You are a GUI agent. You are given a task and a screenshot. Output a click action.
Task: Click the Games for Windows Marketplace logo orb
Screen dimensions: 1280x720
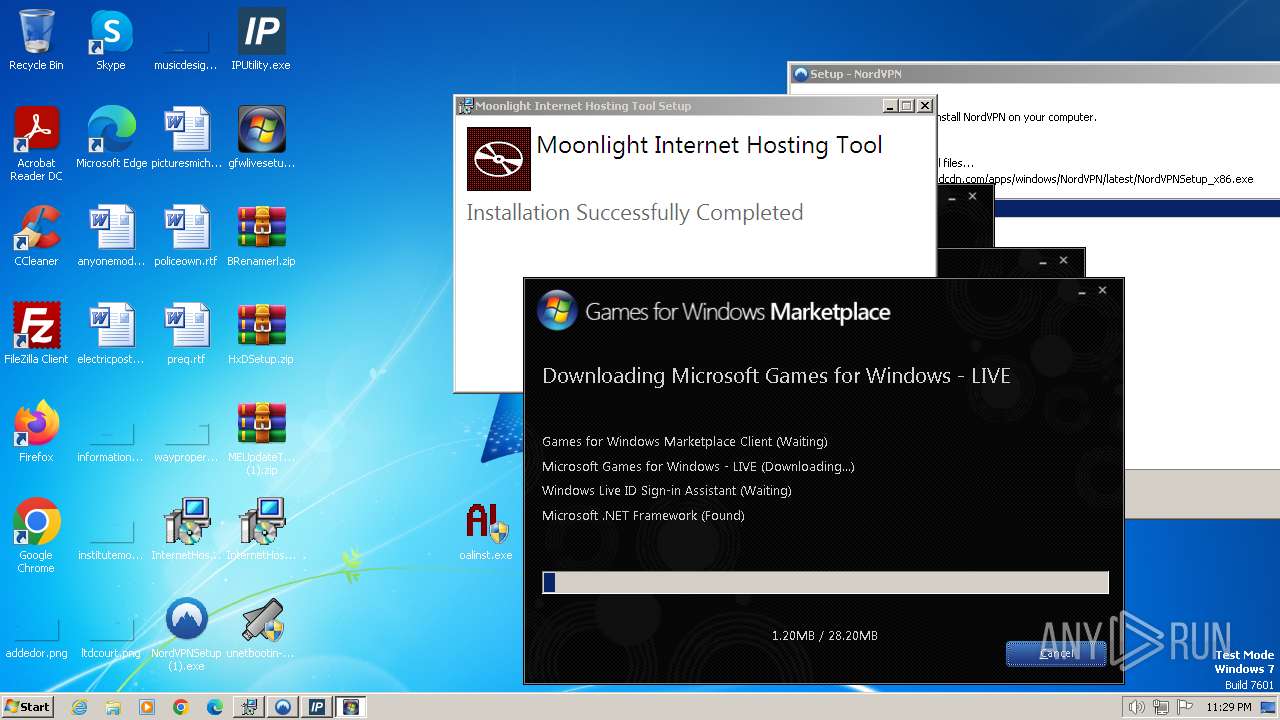click(557, 311)
